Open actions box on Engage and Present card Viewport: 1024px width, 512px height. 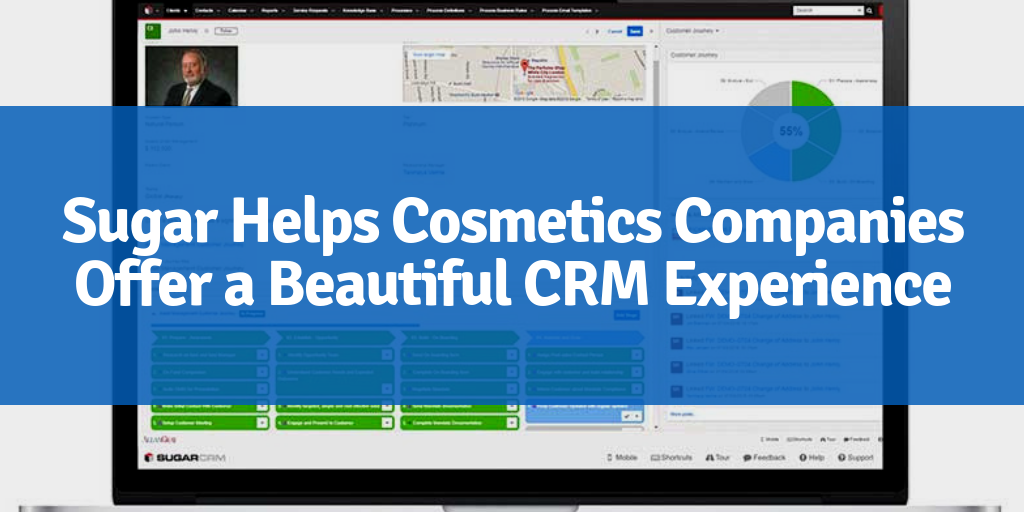(387, 423)
